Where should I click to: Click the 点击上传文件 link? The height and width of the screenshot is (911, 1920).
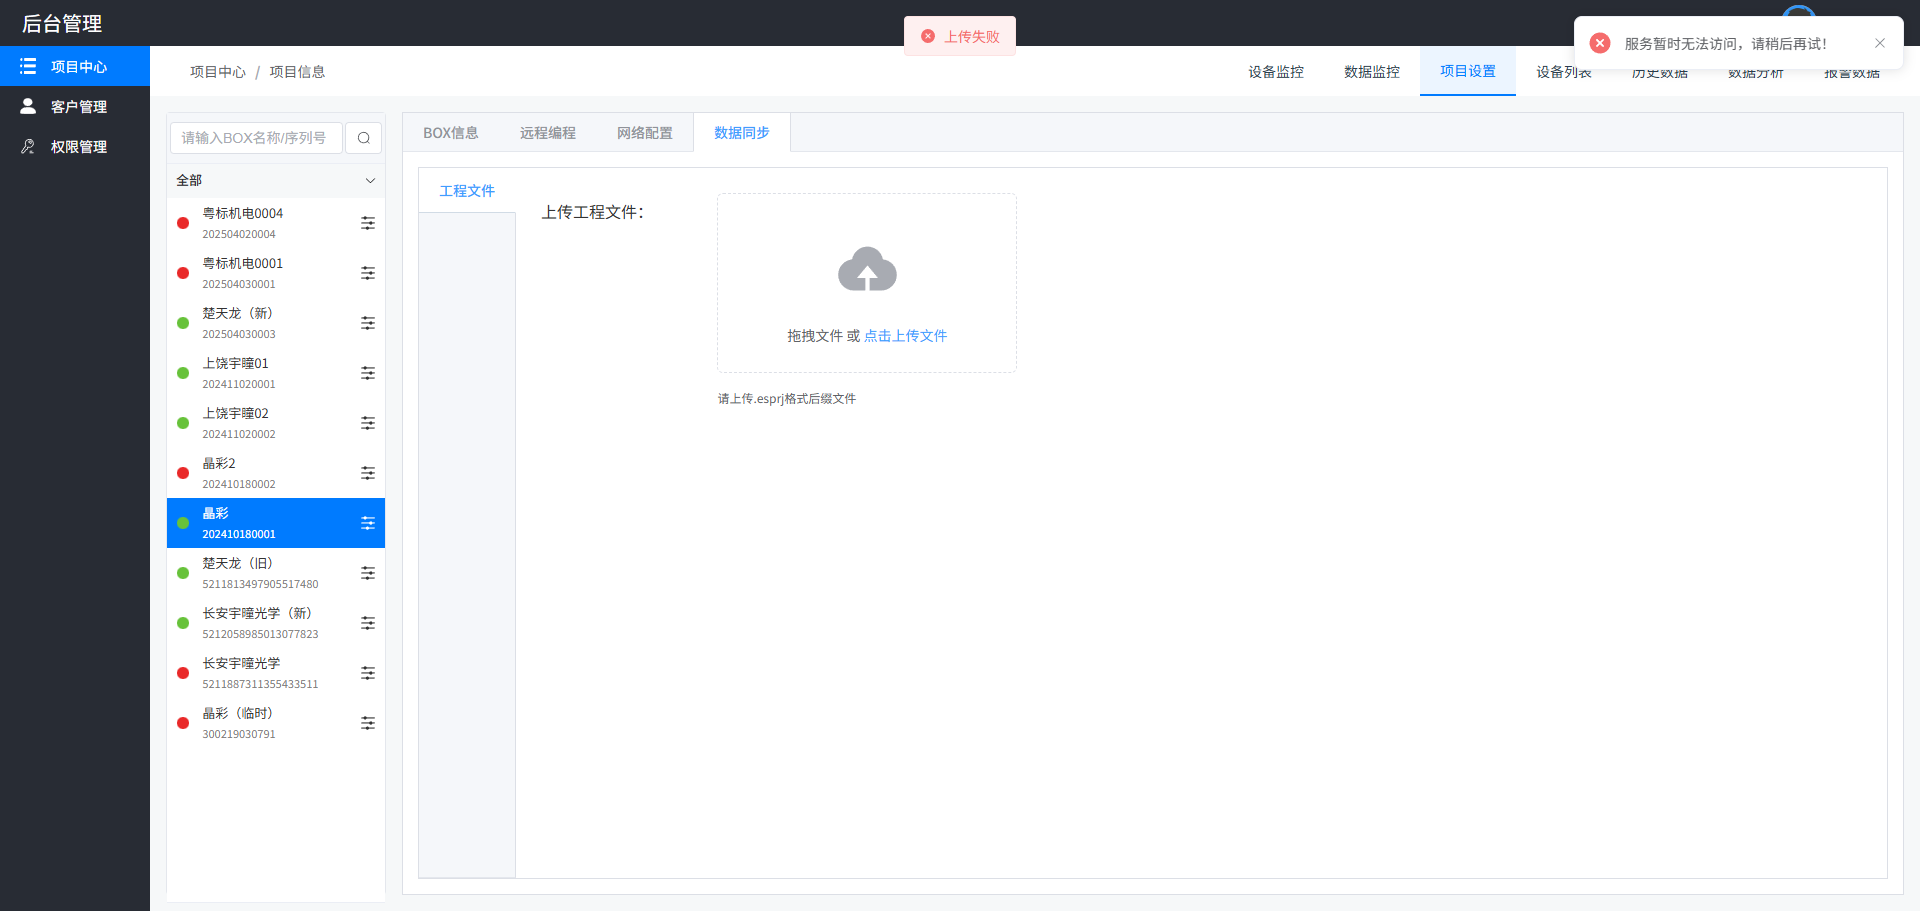click(x=905, y=336)
